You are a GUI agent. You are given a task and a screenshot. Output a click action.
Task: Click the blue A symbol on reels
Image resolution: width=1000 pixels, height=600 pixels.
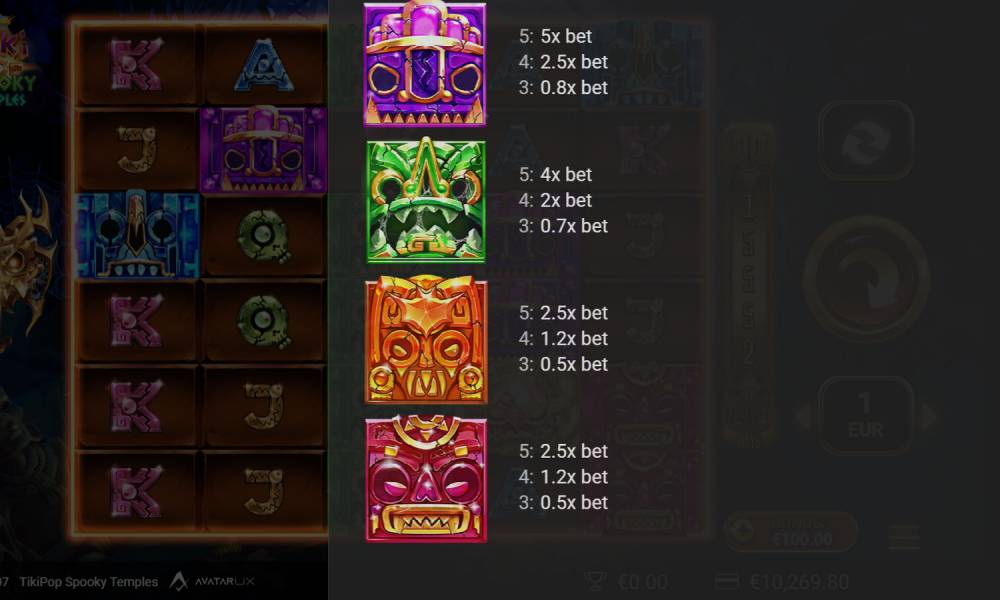click(x=264, y=65)
